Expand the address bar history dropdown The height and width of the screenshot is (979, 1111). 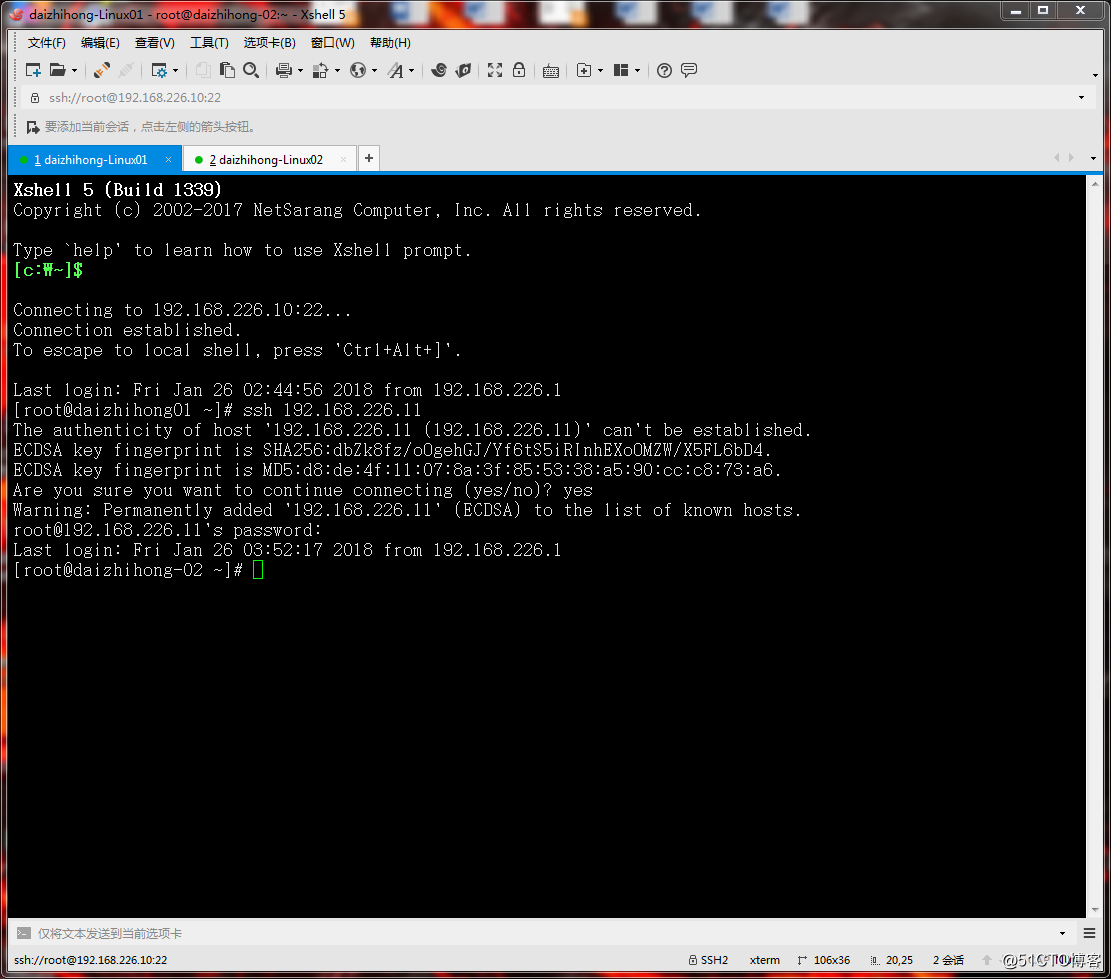click(1081, 98)
